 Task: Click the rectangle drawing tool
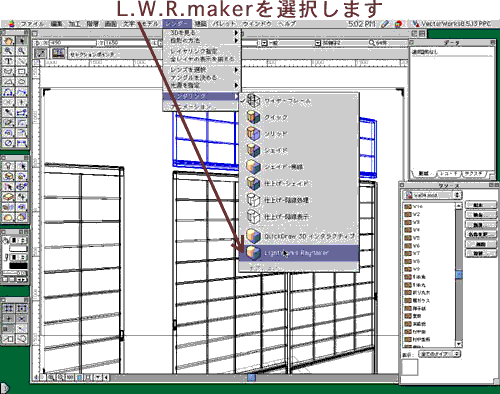(x=22, y=72)
